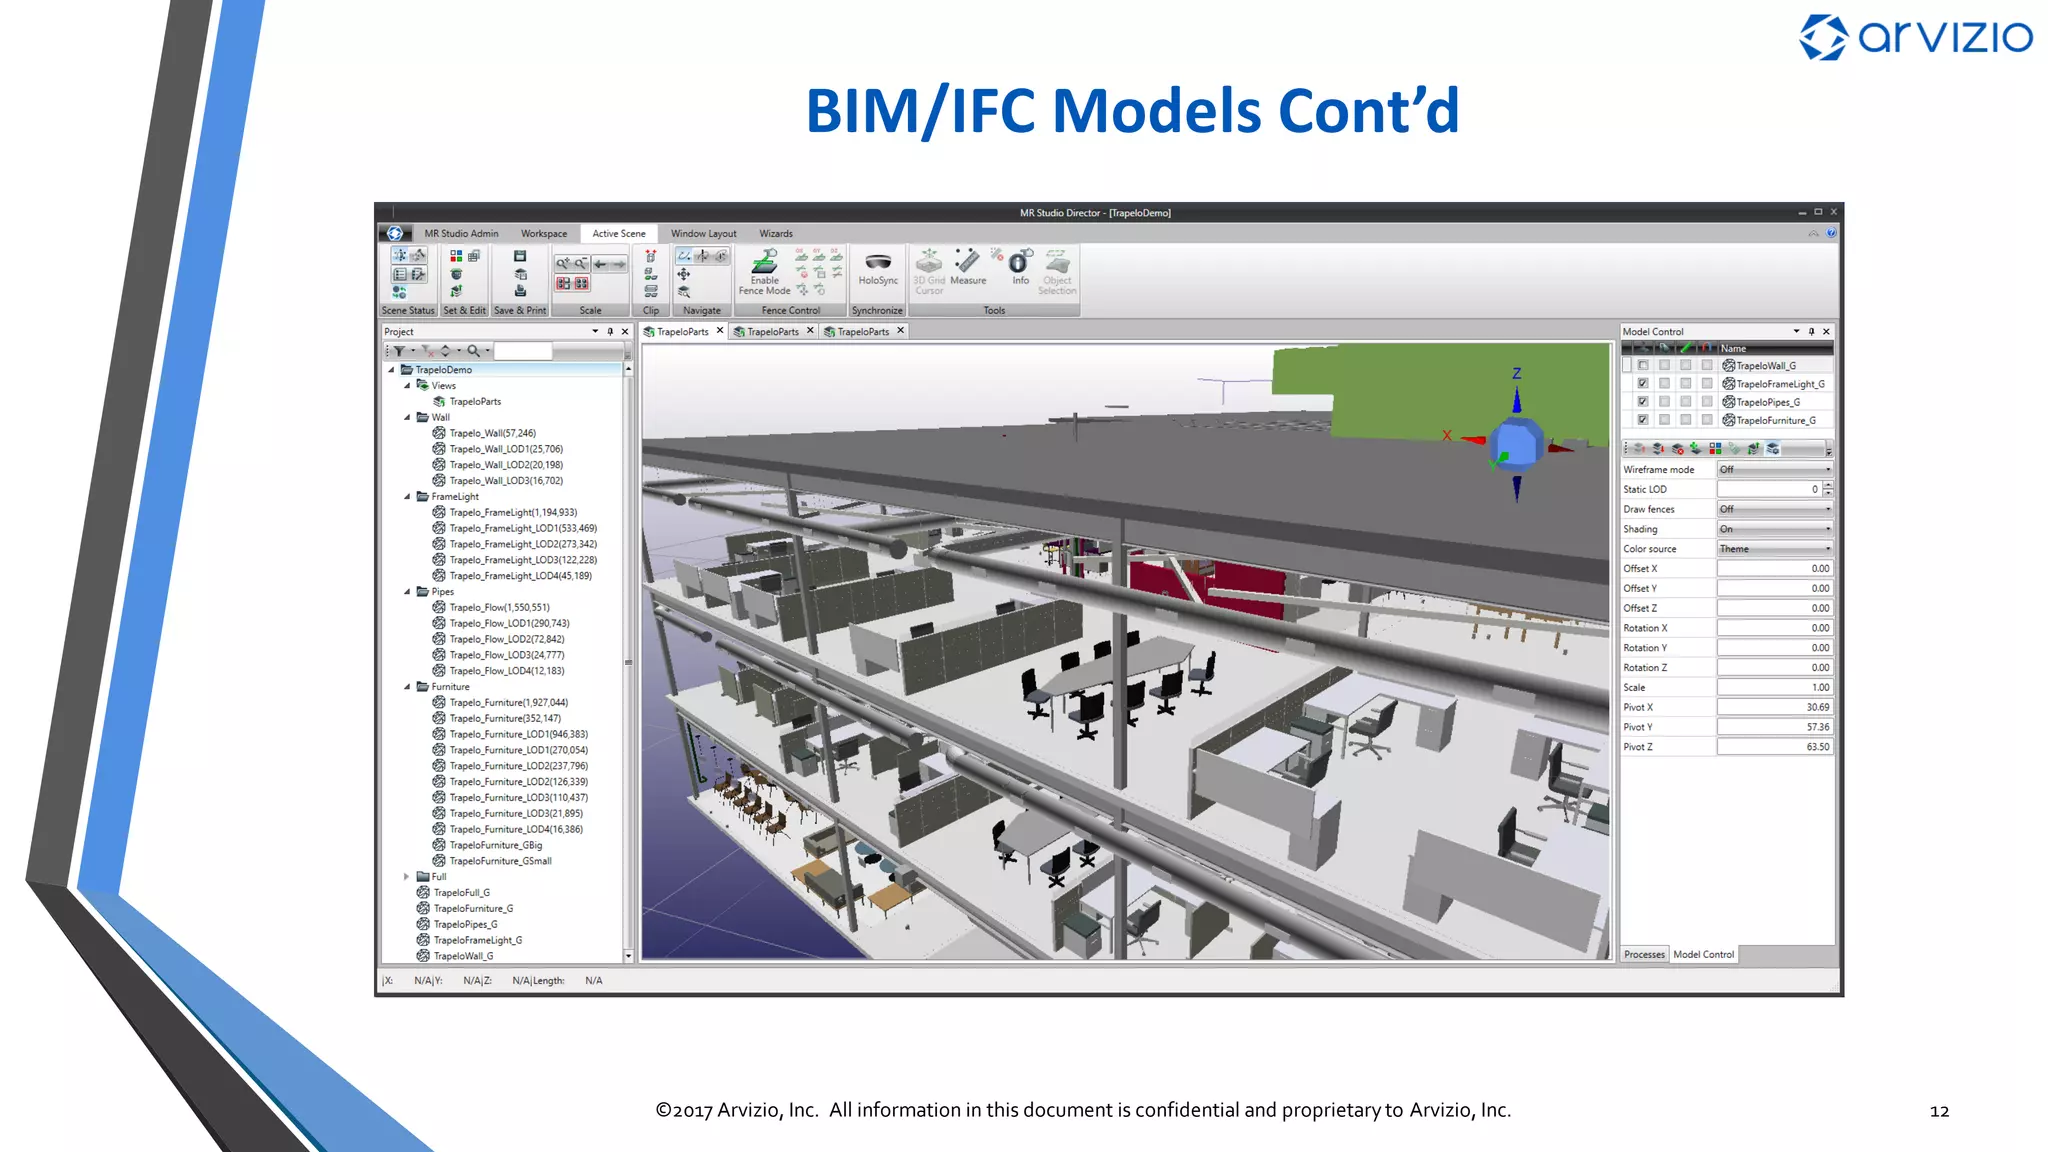The image size is (2048, 1152).
Task: Activate the HoloSync headset icon
Action: 878,263
